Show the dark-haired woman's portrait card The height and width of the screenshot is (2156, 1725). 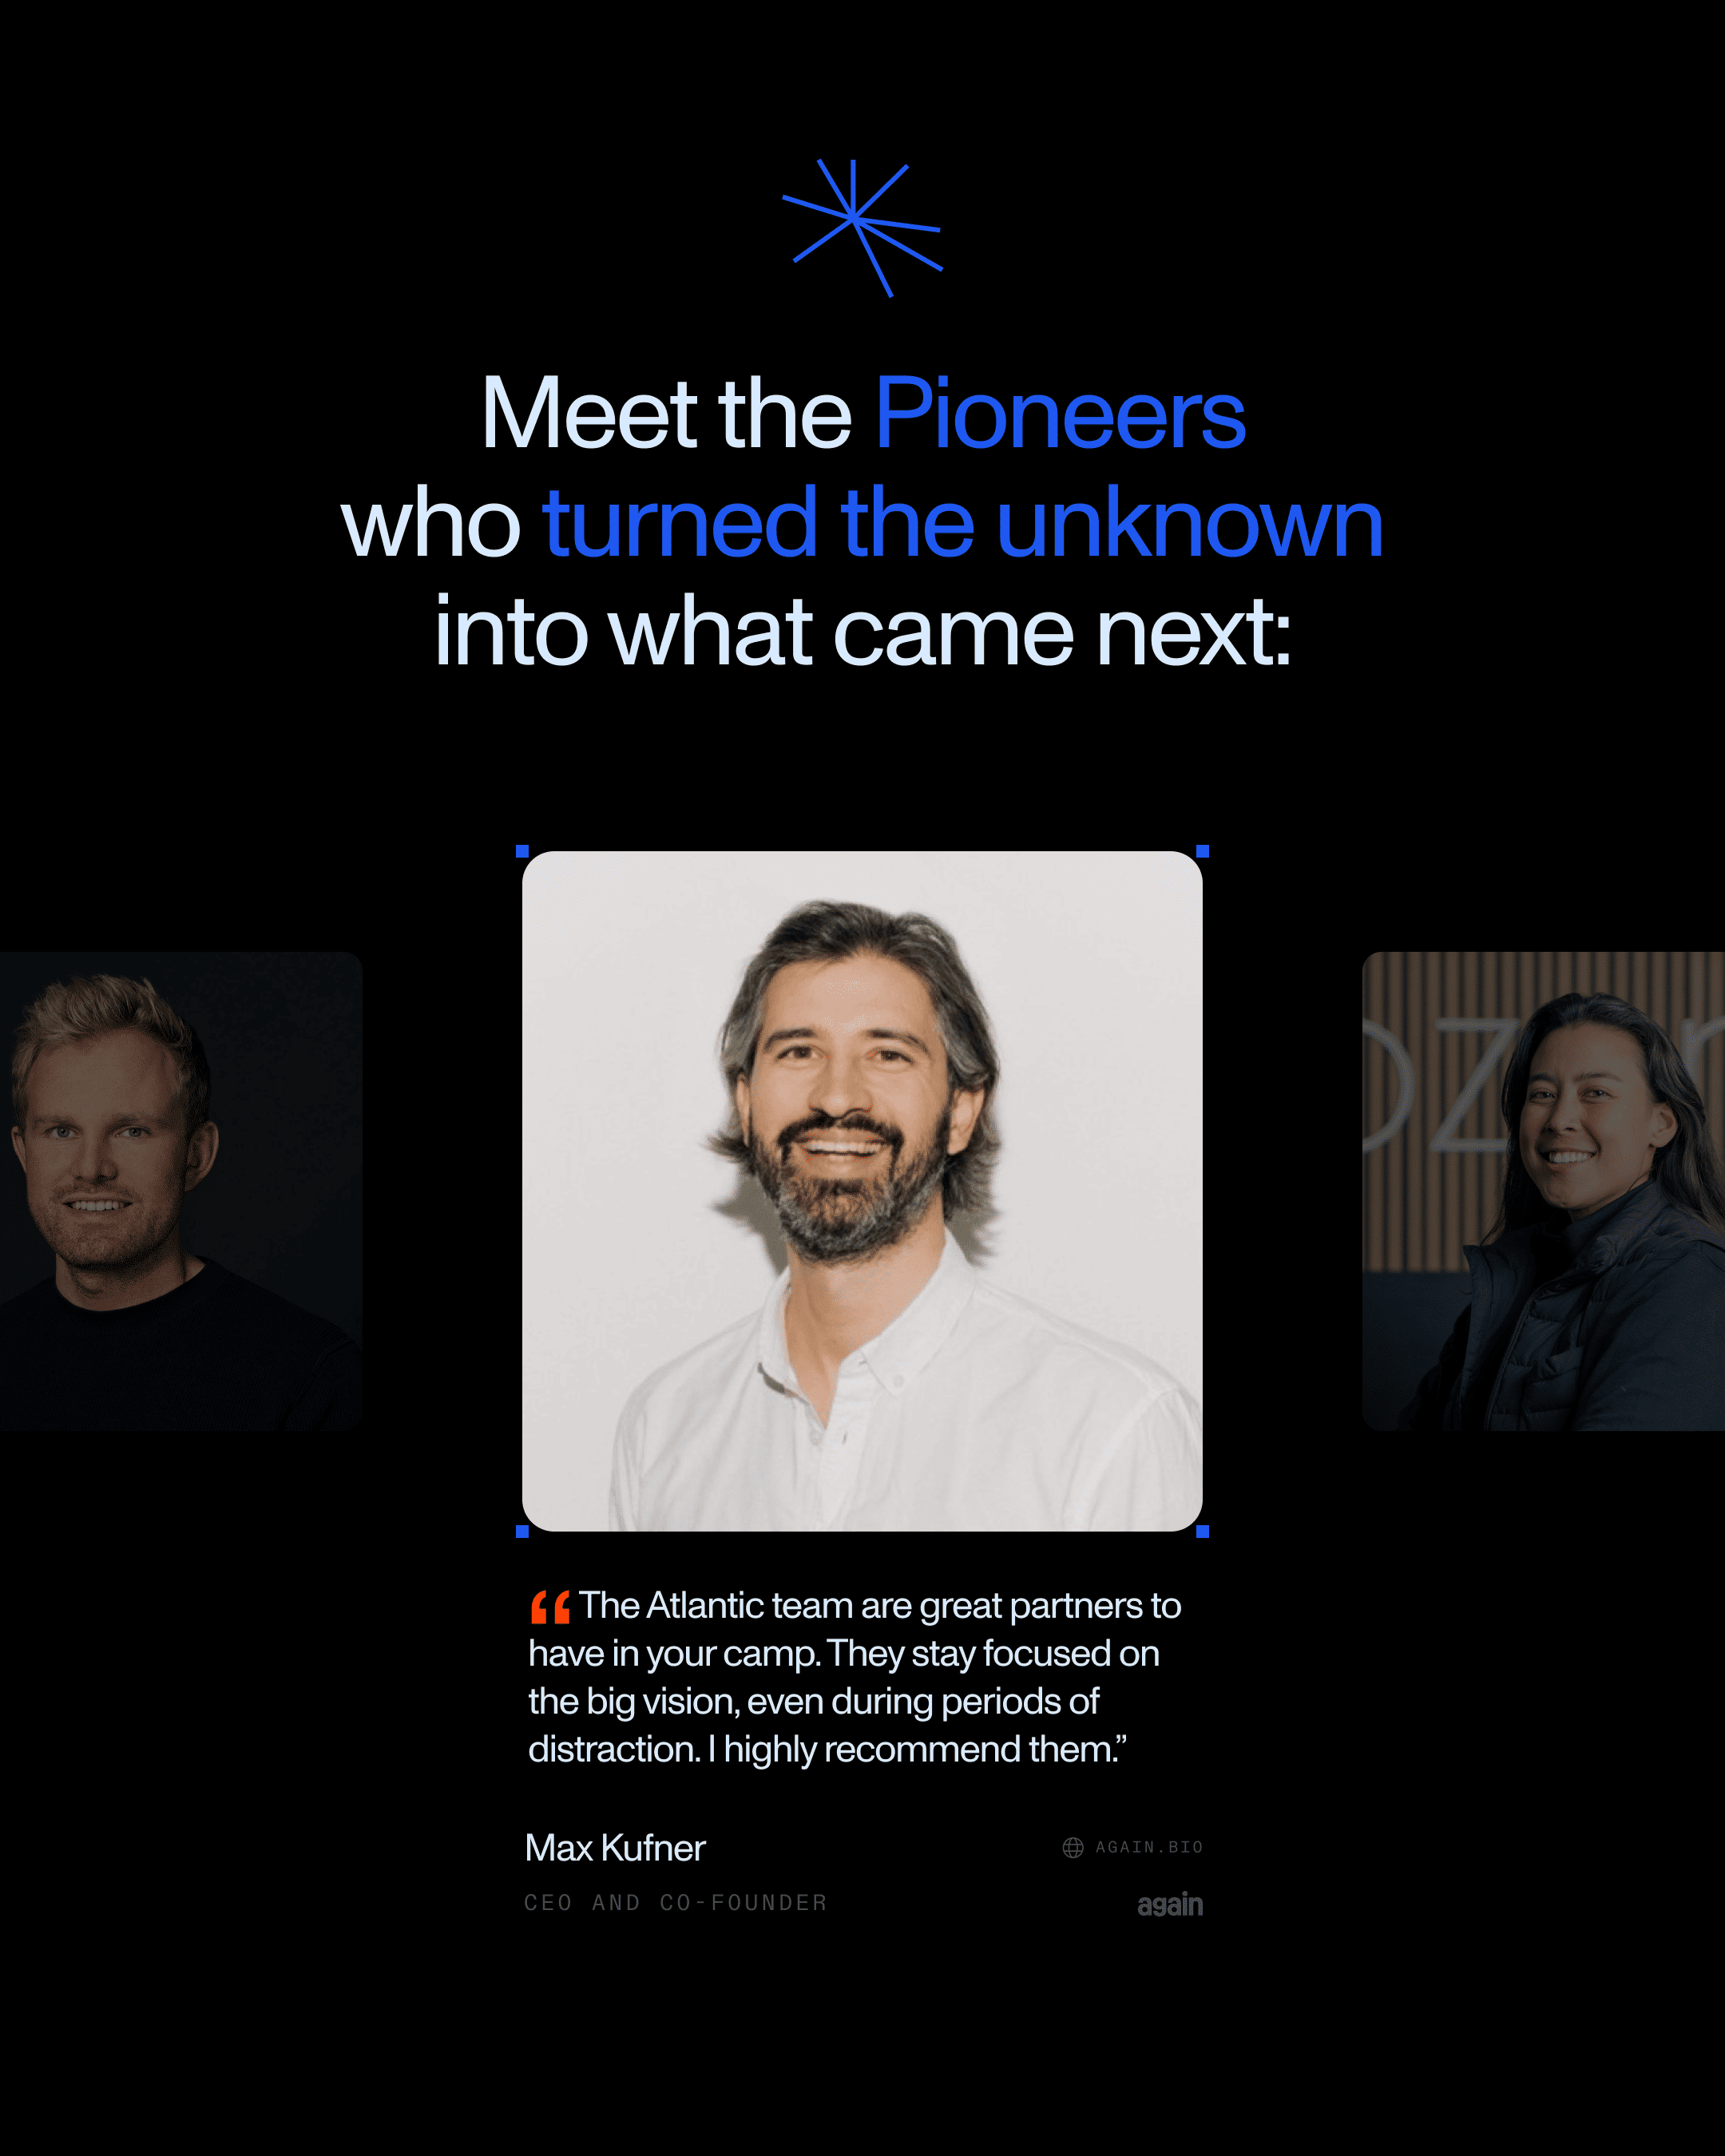1543,1191
